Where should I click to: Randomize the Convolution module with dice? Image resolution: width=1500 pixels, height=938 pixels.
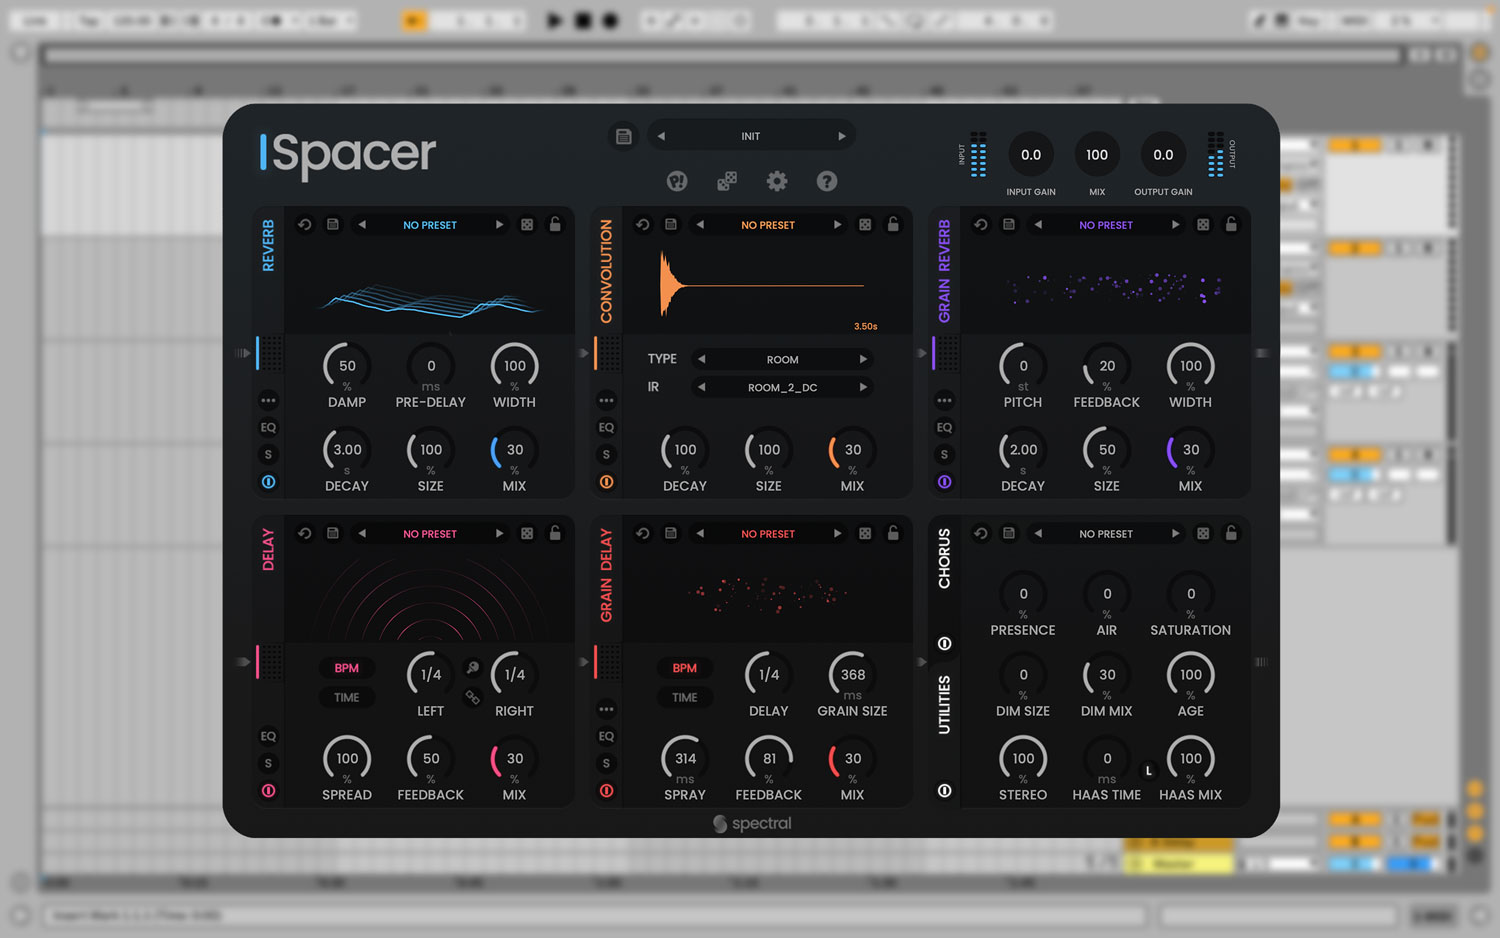(x=865, y=225)
